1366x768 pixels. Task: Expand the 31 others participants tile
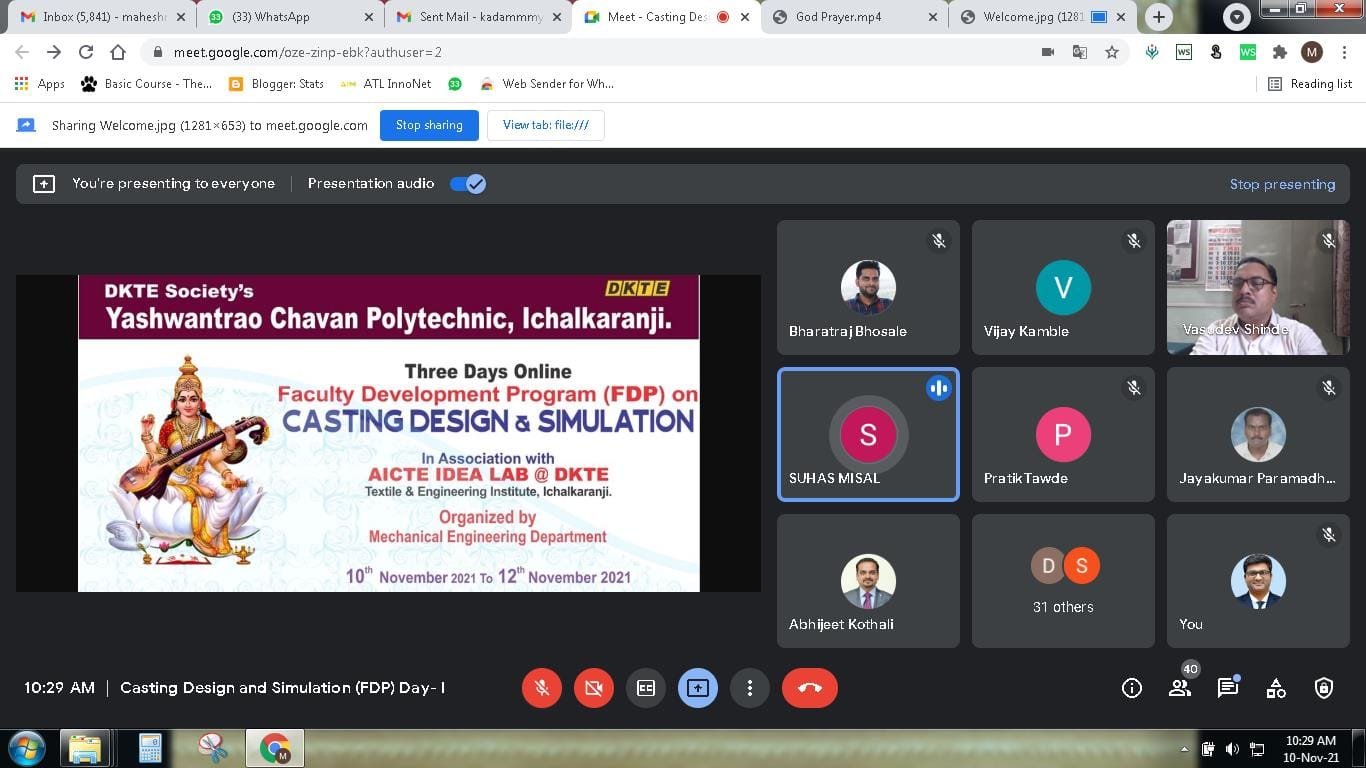[x=1063, y=581]
